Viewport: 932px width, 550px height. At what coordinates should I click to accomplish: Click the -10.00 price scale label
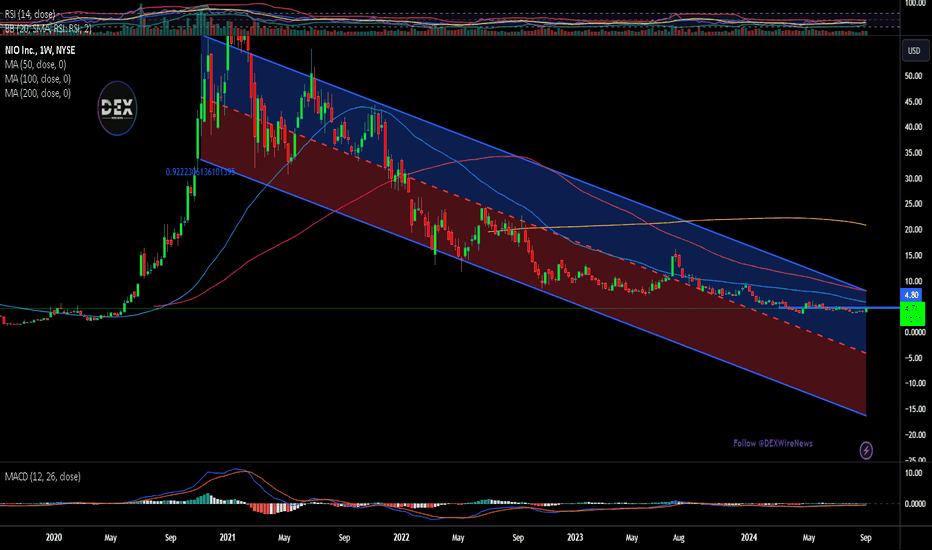[914, 384]
